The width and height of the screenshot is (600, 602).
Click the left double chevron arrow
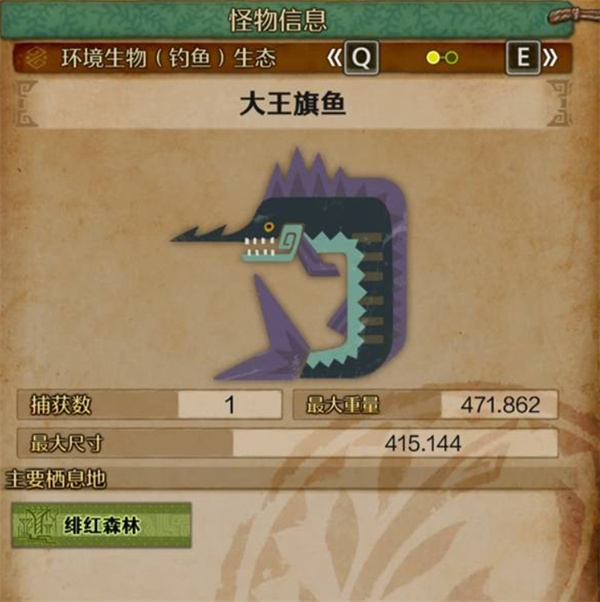coord(334,58)
